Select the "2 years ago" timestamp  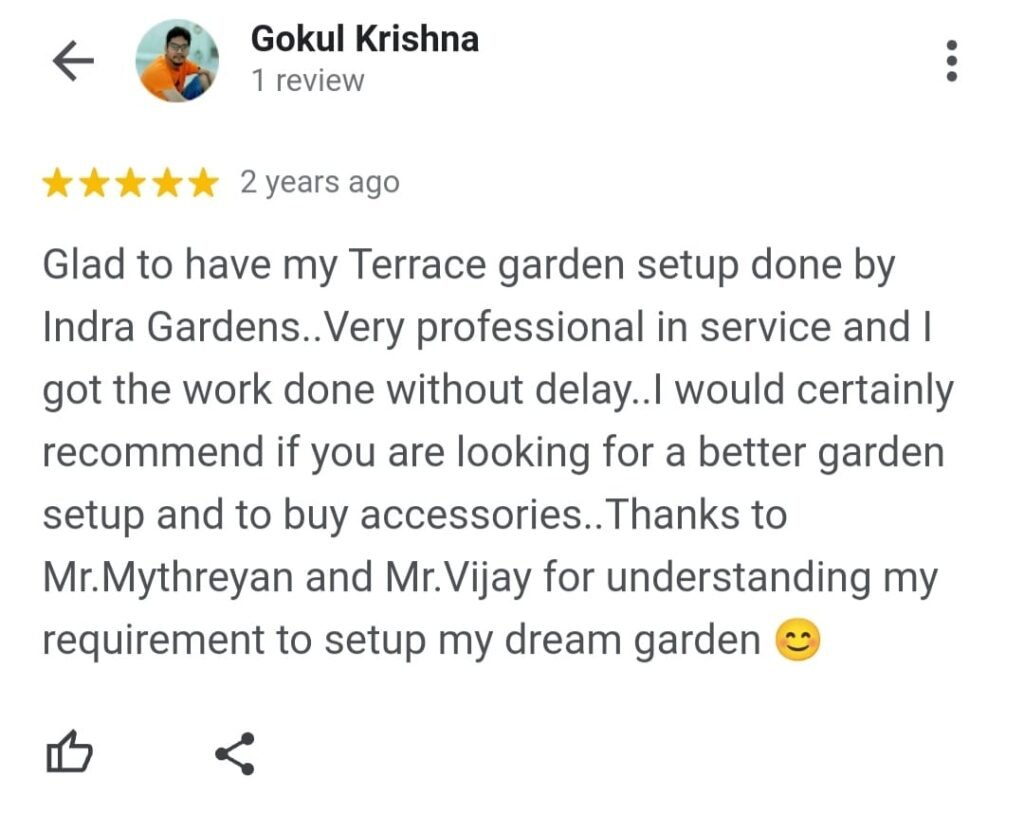[x=319, y=183]
